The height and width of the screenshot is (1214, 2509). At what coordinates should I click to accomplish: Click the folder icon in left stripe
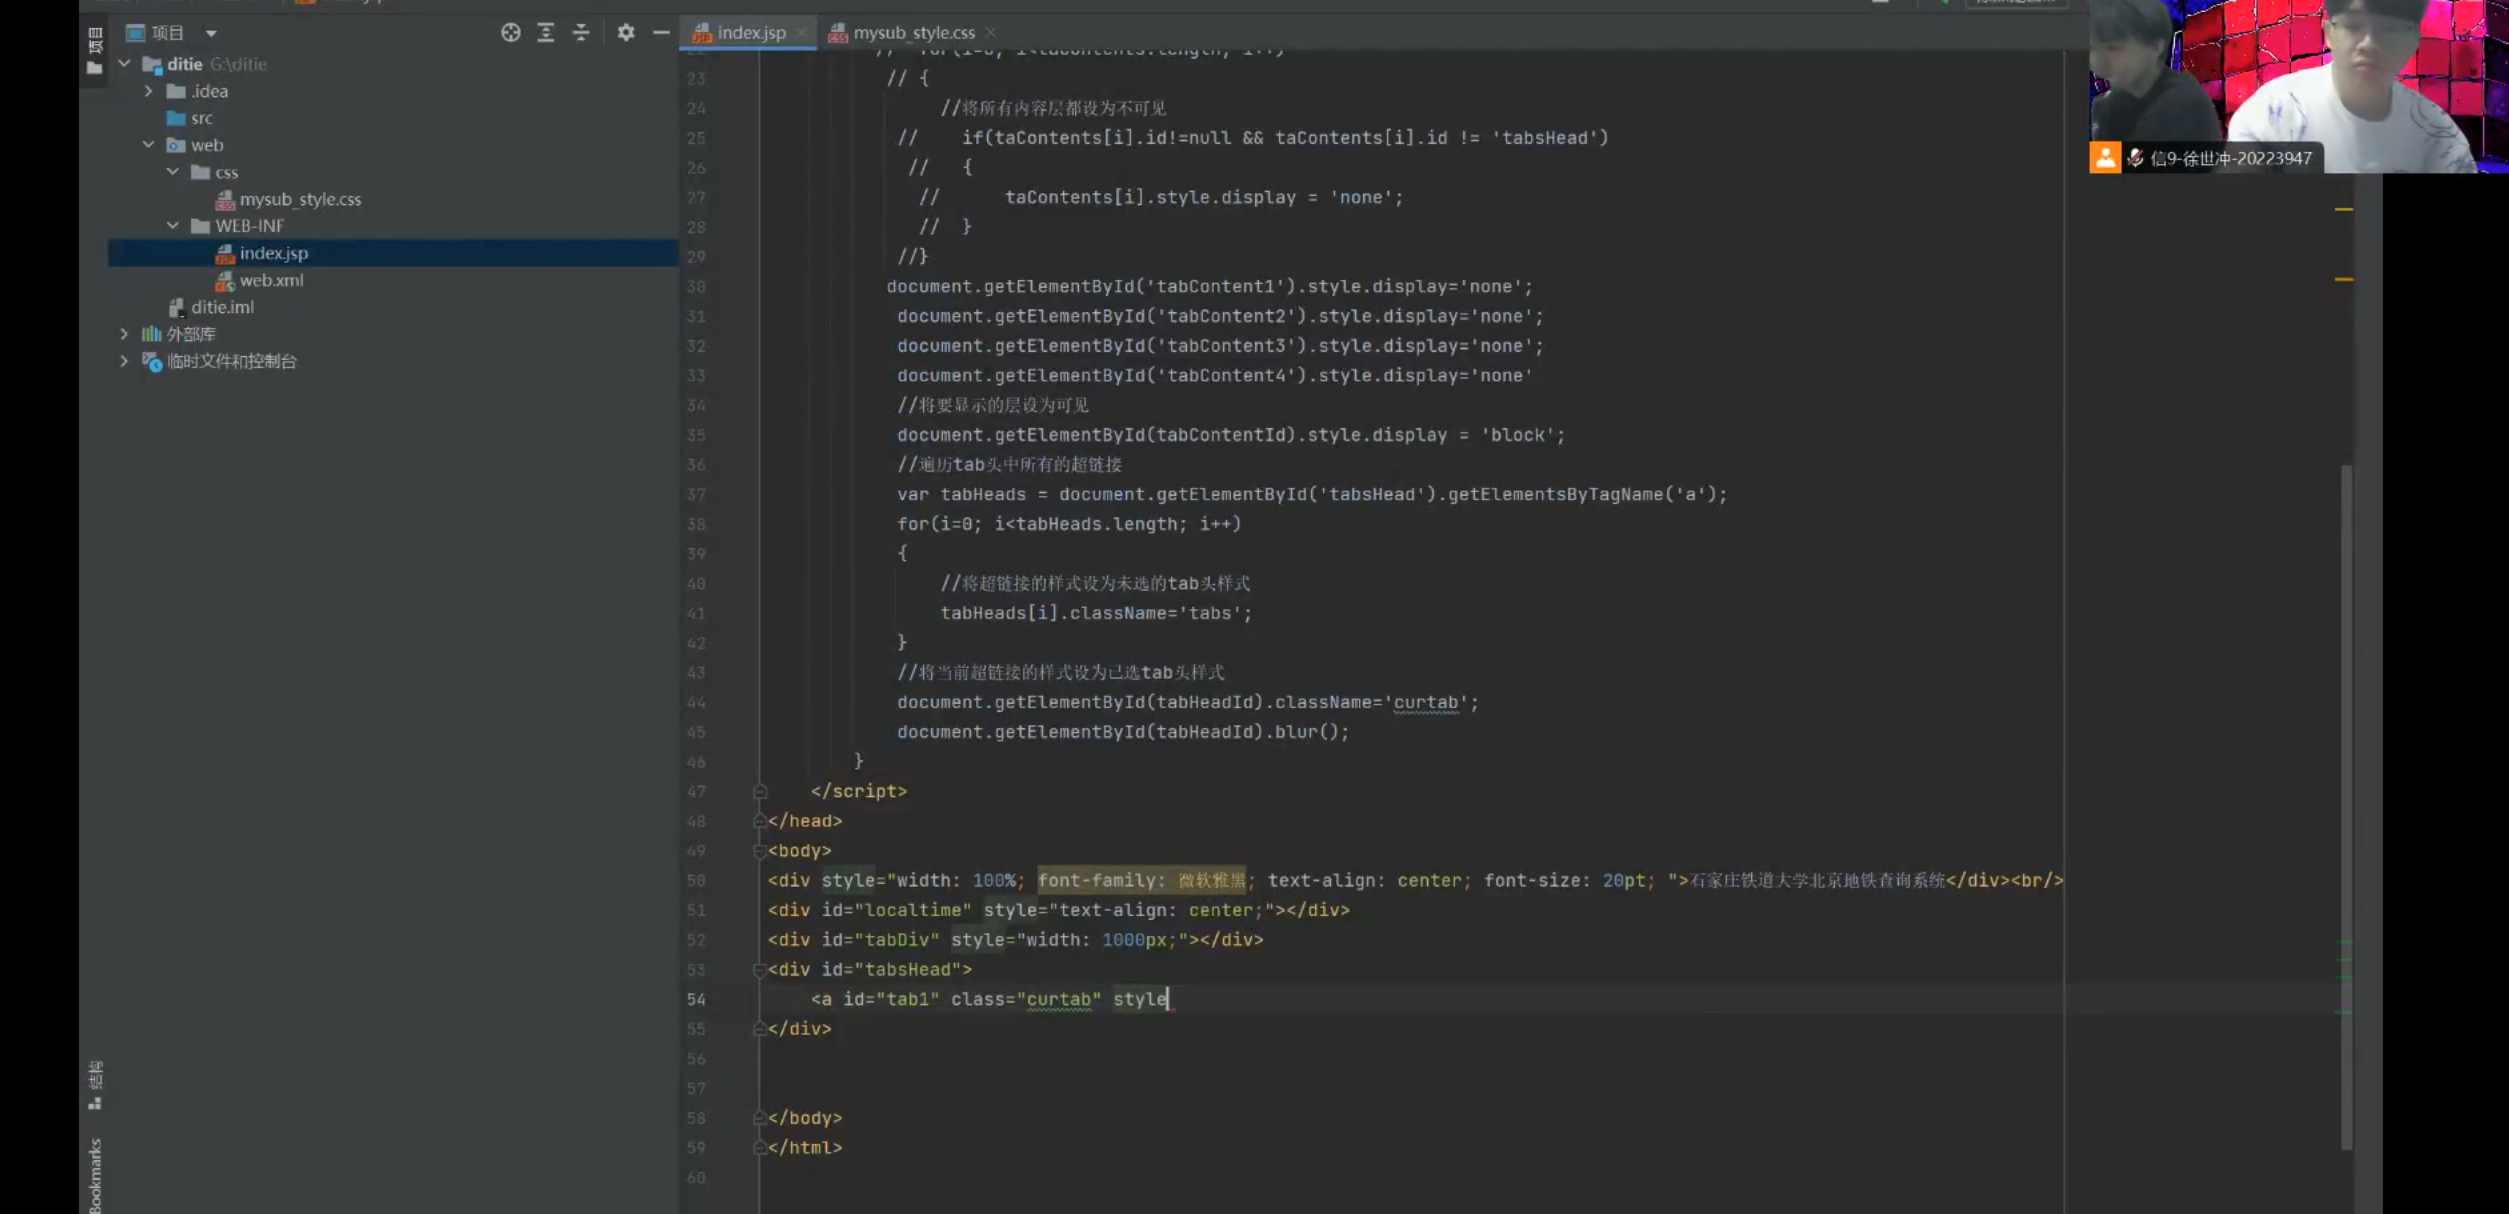click(x=95, y=68)
